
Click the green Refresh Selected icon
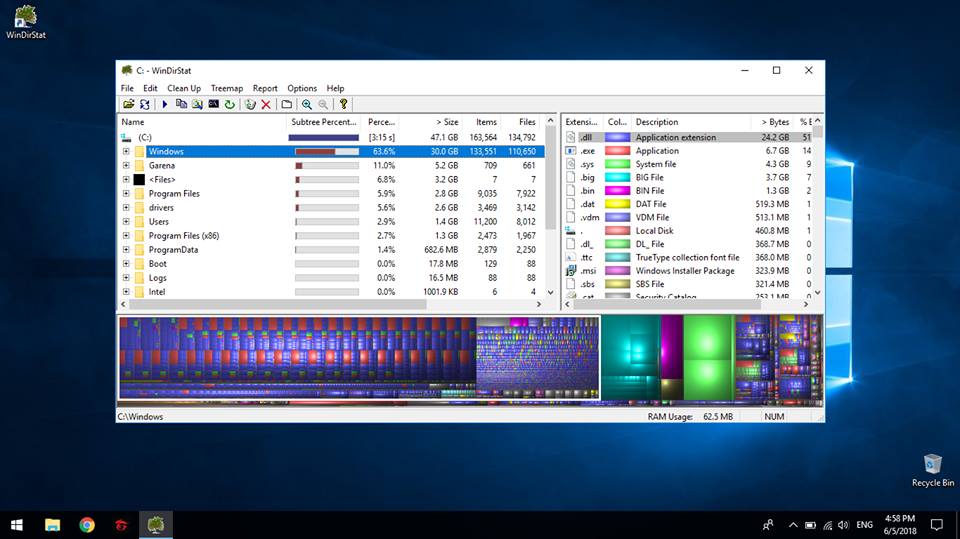pyautogui.click(x=229, y=104)
